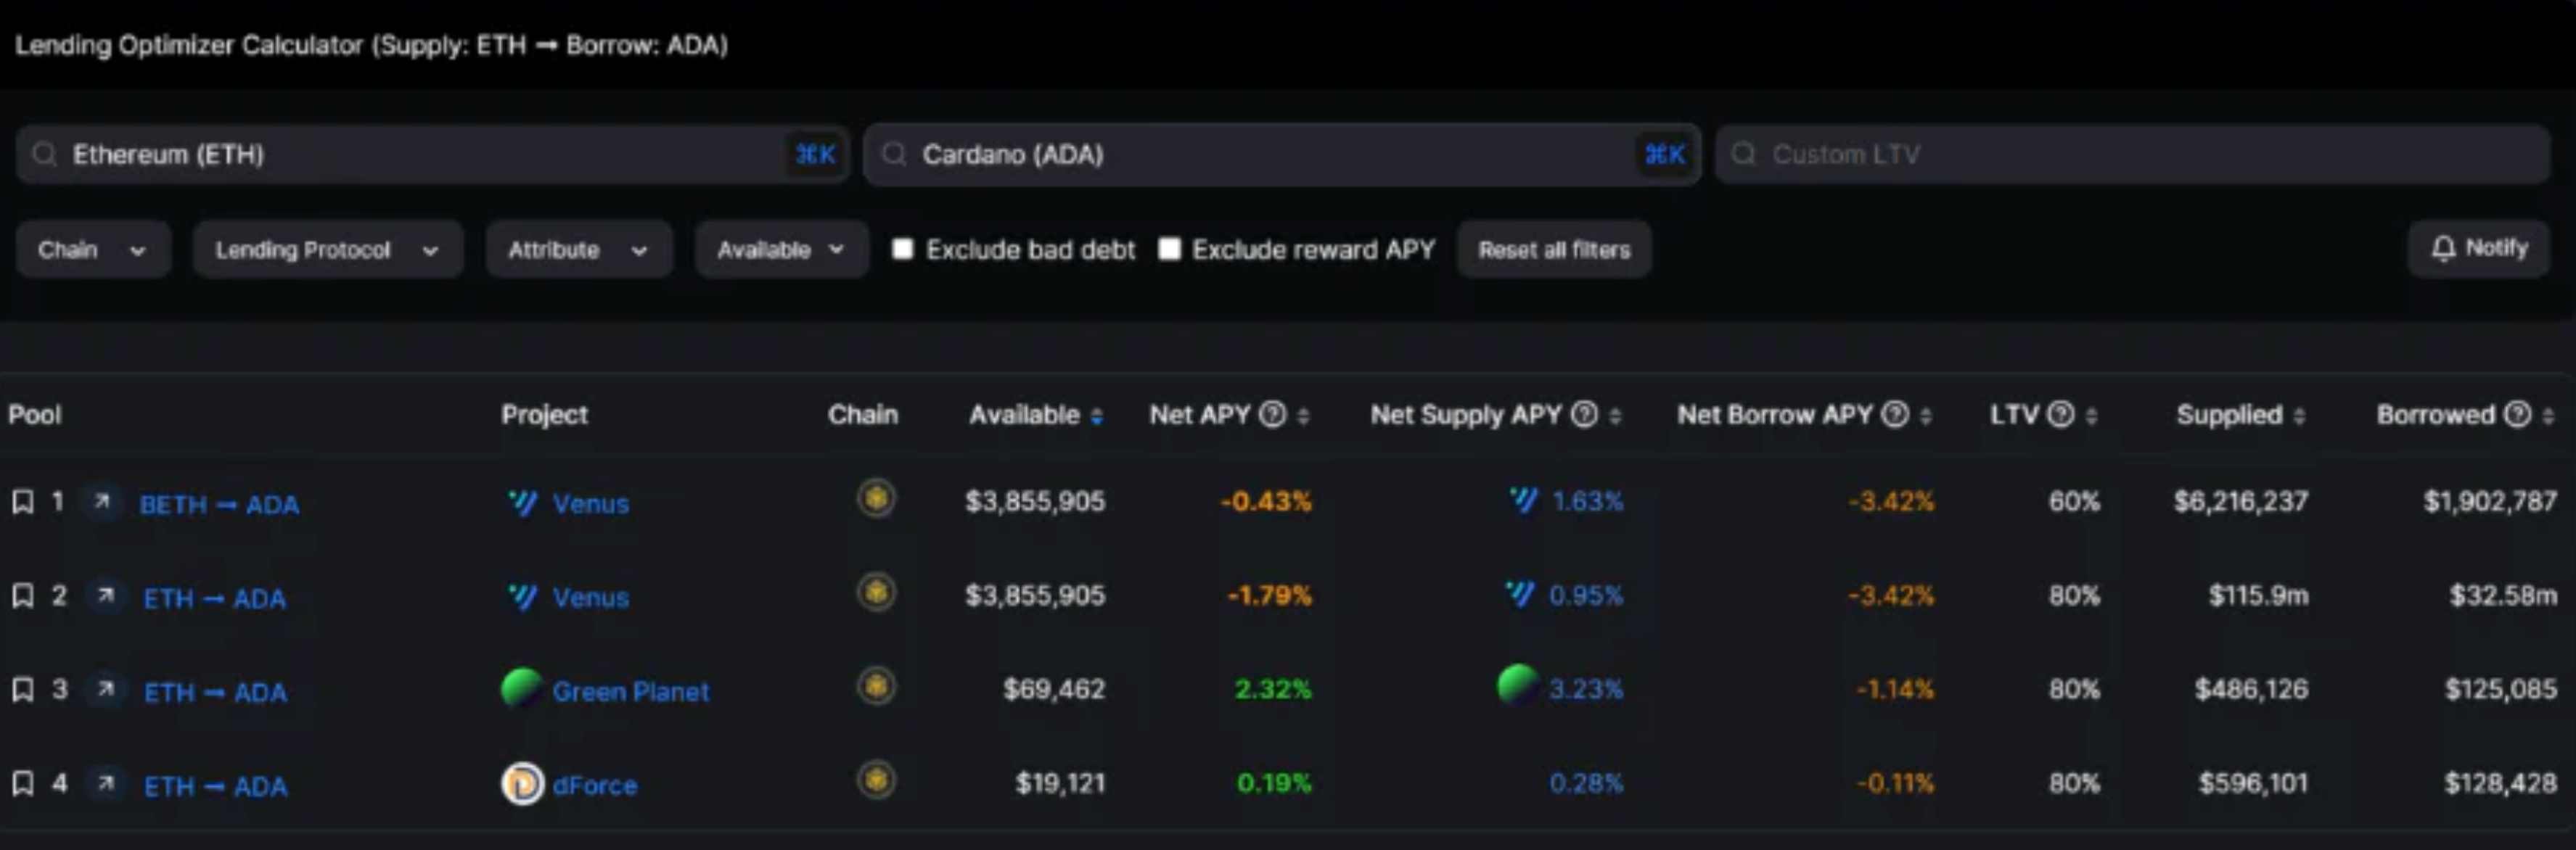
Task: Click Reset all filters button
Action: (1551, 248)
